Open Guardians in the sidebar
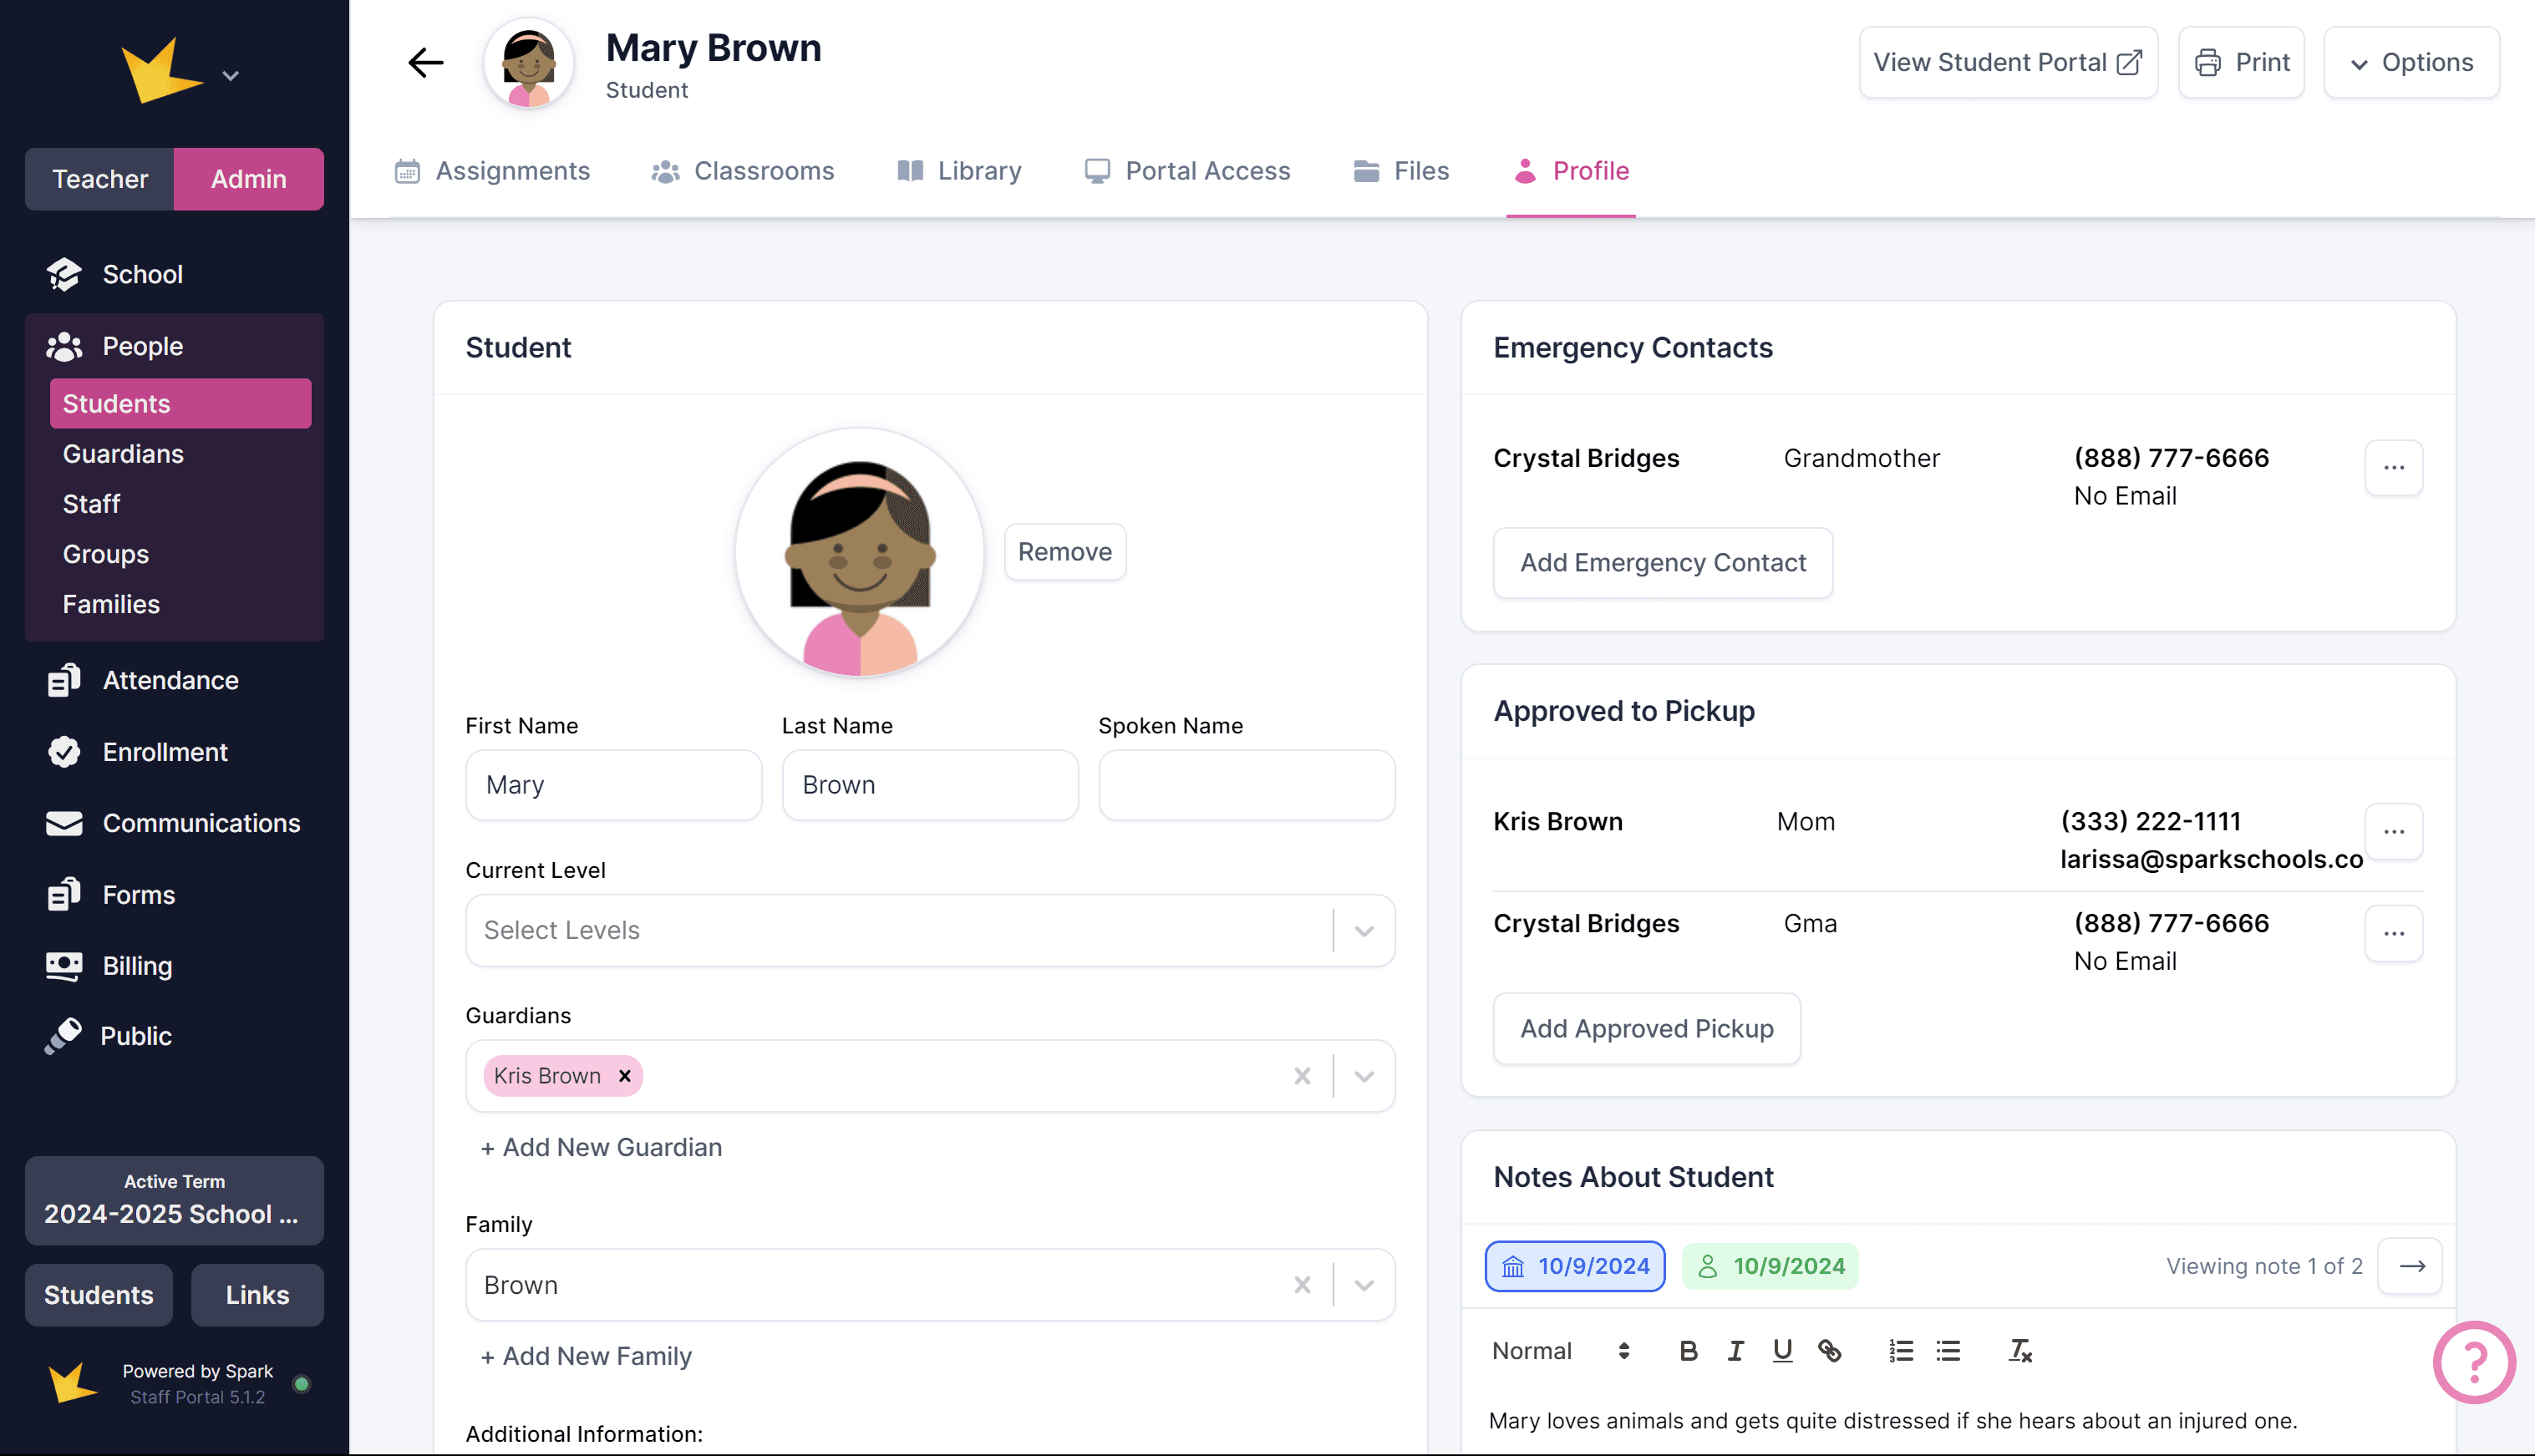This screenshot has height=1456, width=2535. 123,454
